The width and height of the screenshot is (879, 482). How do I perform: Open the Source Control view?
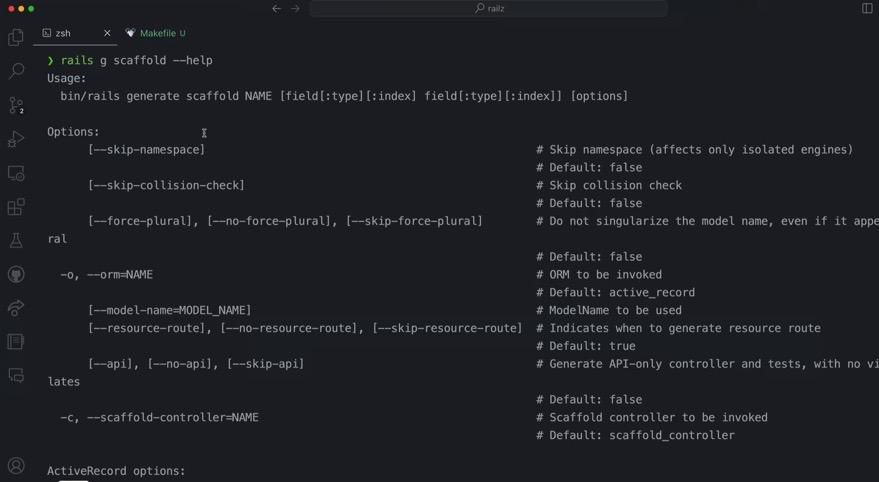point(16,105)
